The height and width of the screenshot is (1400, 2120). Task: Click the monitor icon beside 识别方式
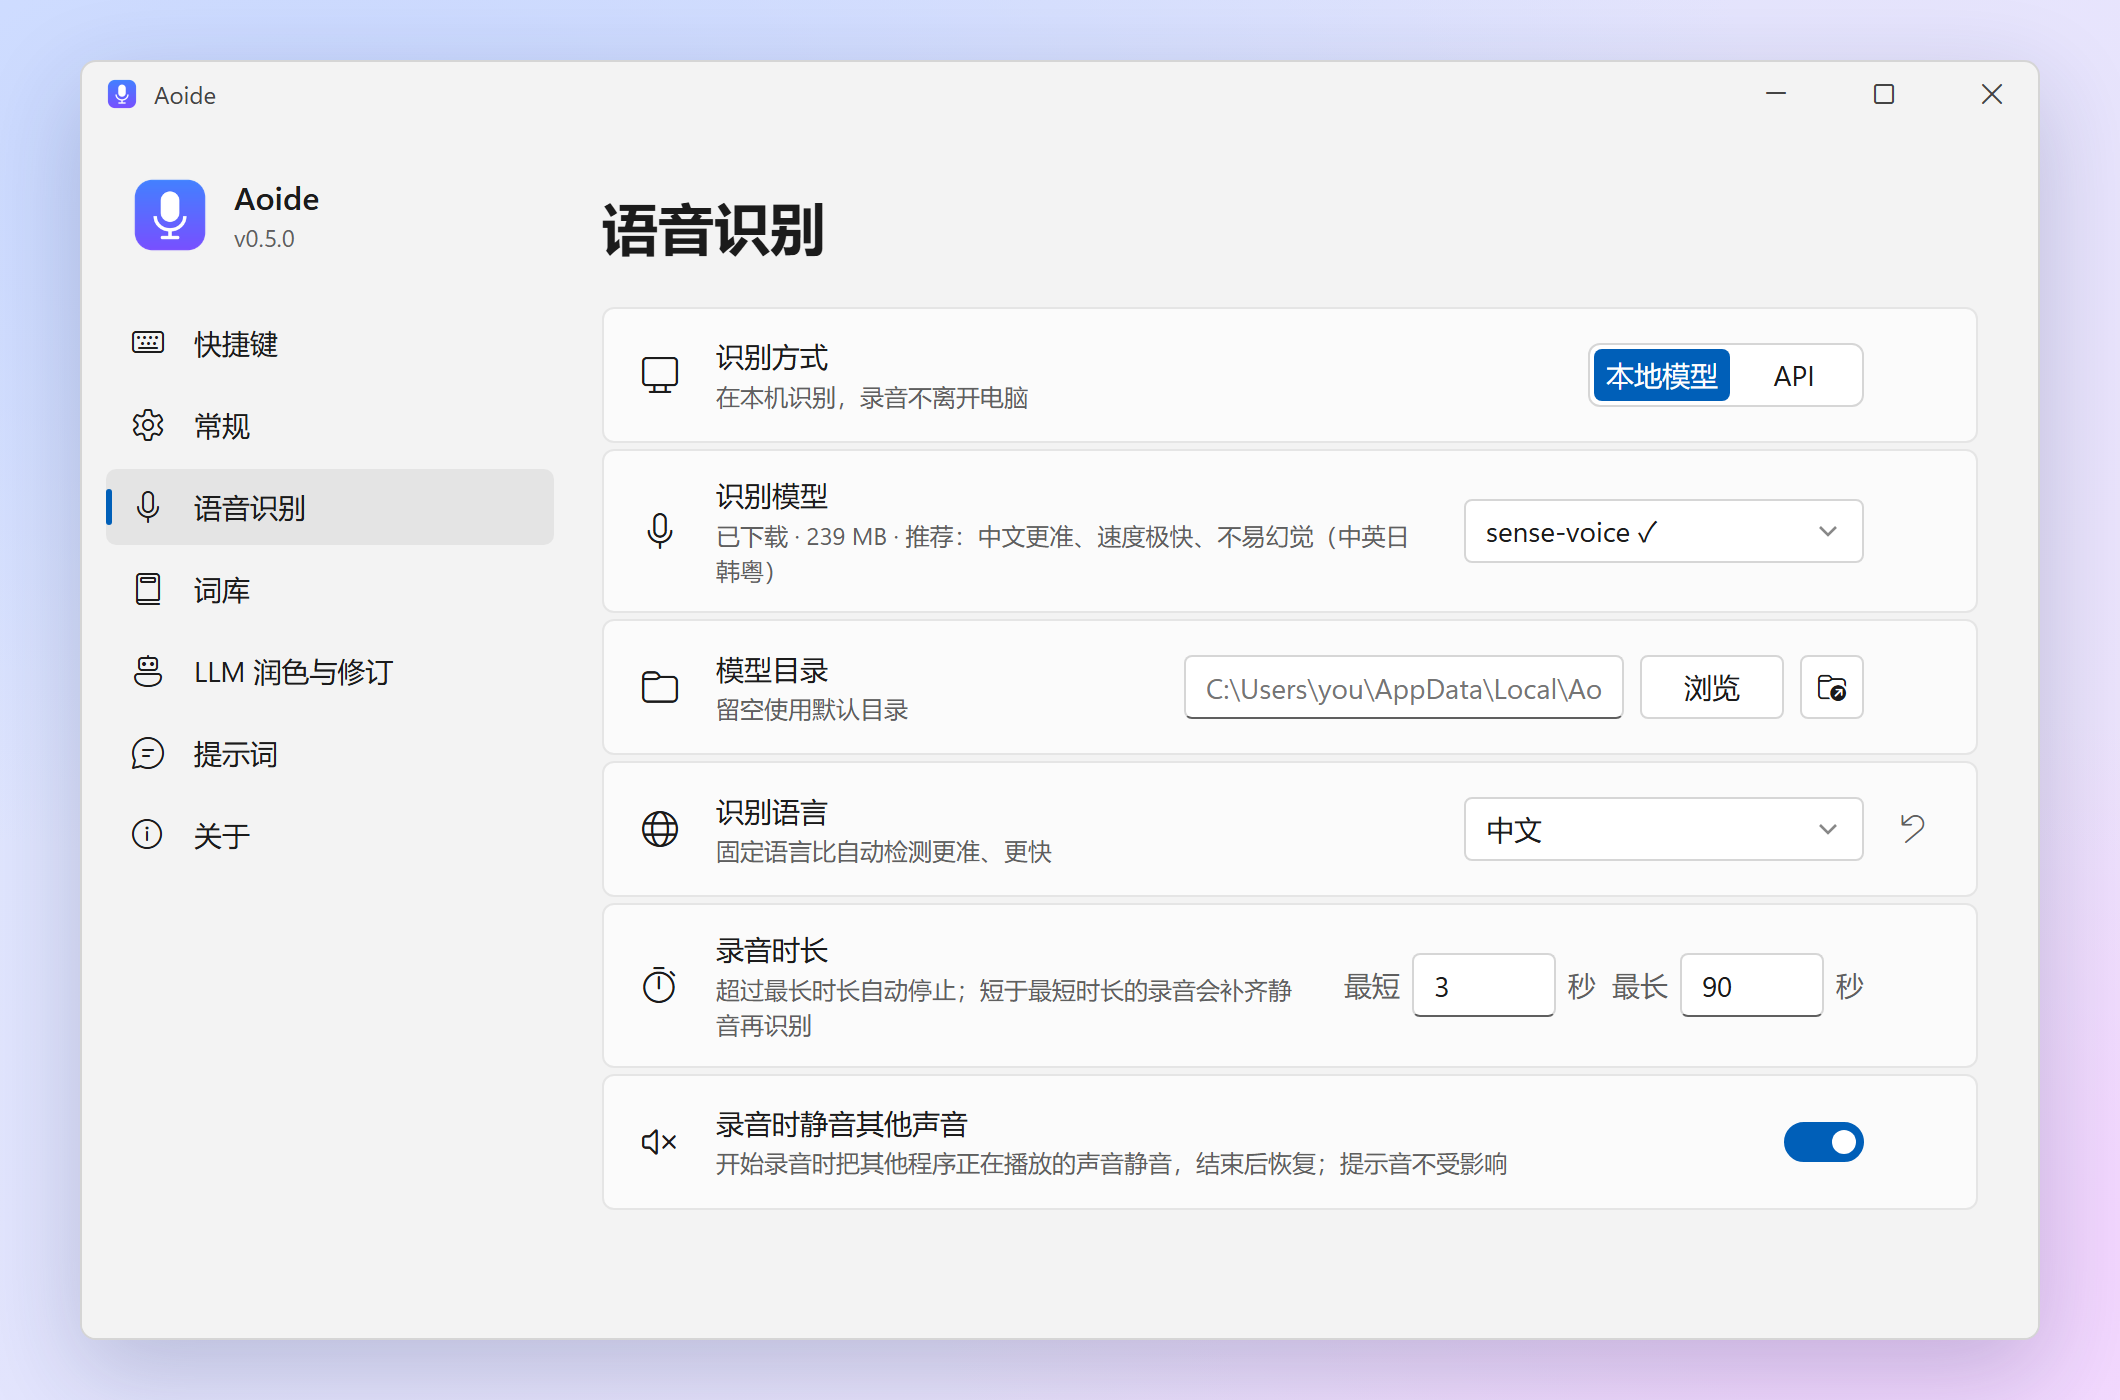(660, 375)
